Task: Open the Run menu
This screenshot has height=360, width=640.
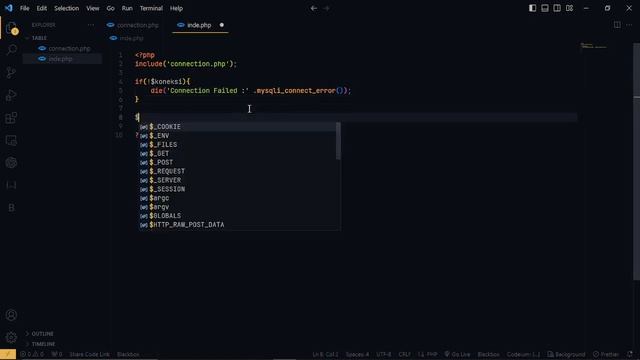Action: click(127, 8)
